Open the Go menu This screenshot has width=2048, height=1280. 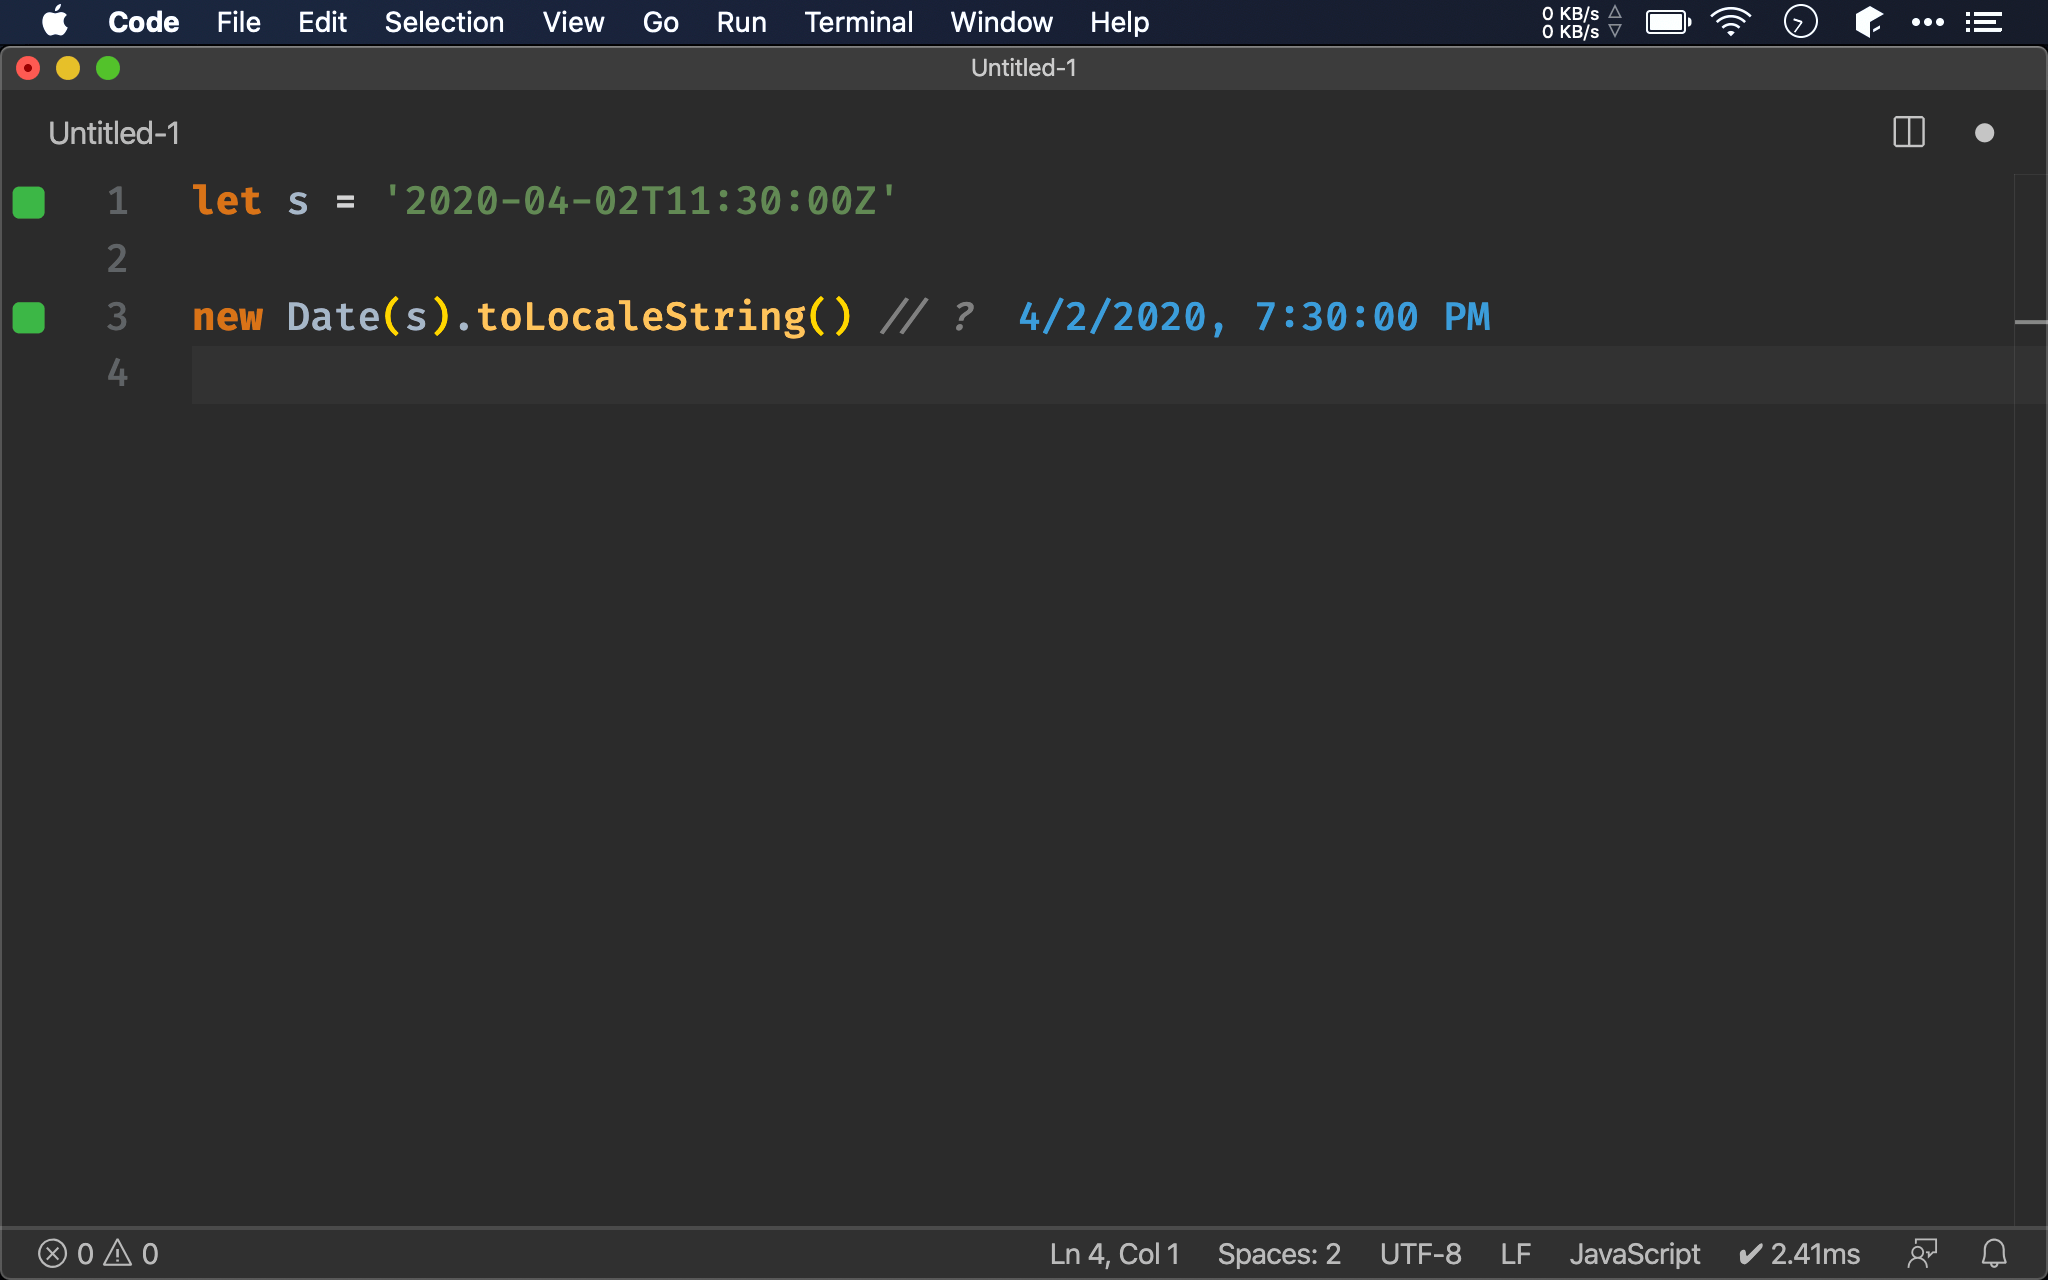[660, 22]
